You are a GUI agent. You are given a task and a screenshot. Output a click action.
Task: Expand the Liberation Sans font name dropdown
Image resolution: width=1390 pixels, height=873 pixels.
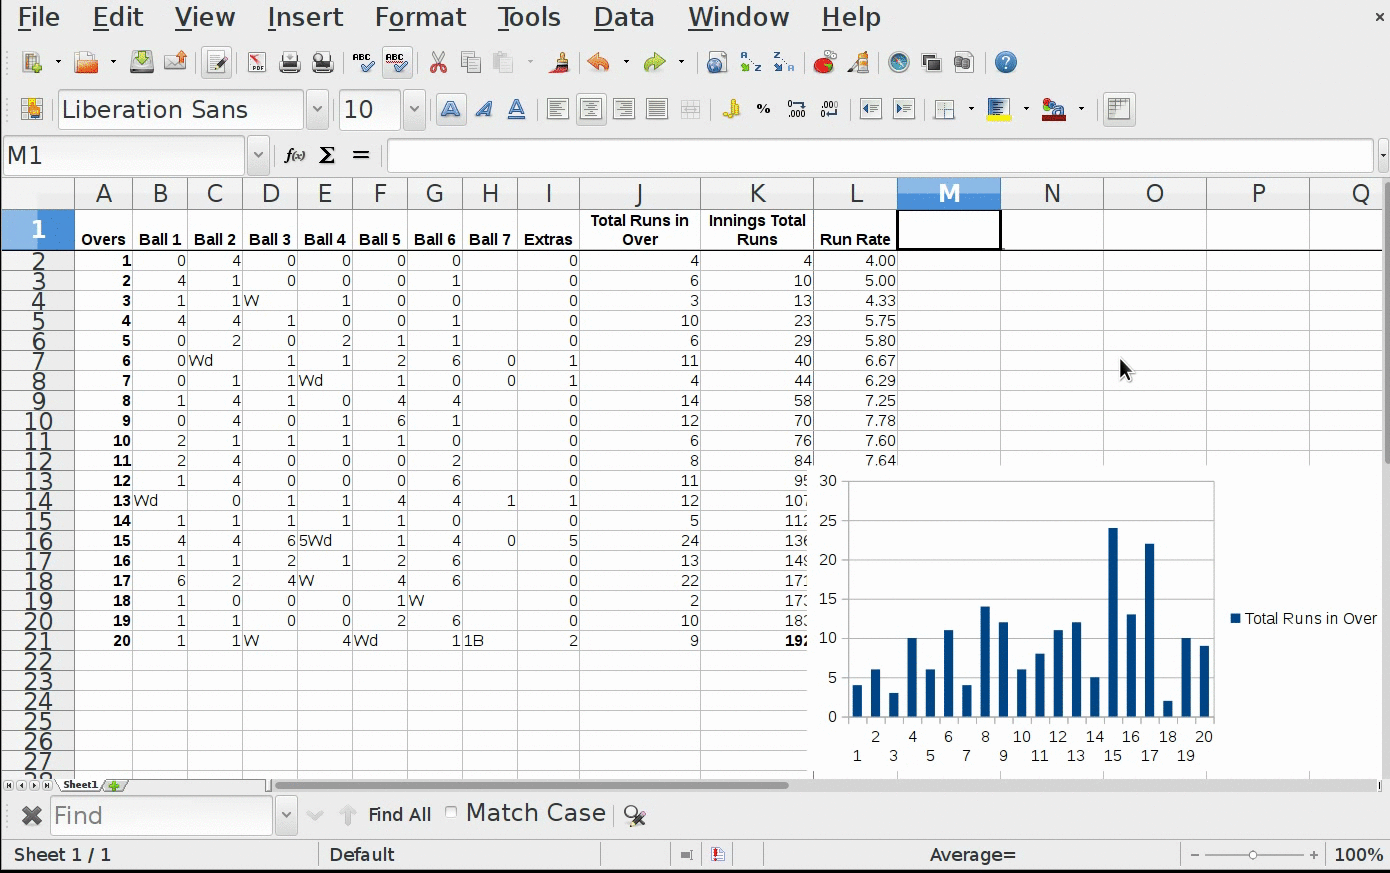[317, 110]
